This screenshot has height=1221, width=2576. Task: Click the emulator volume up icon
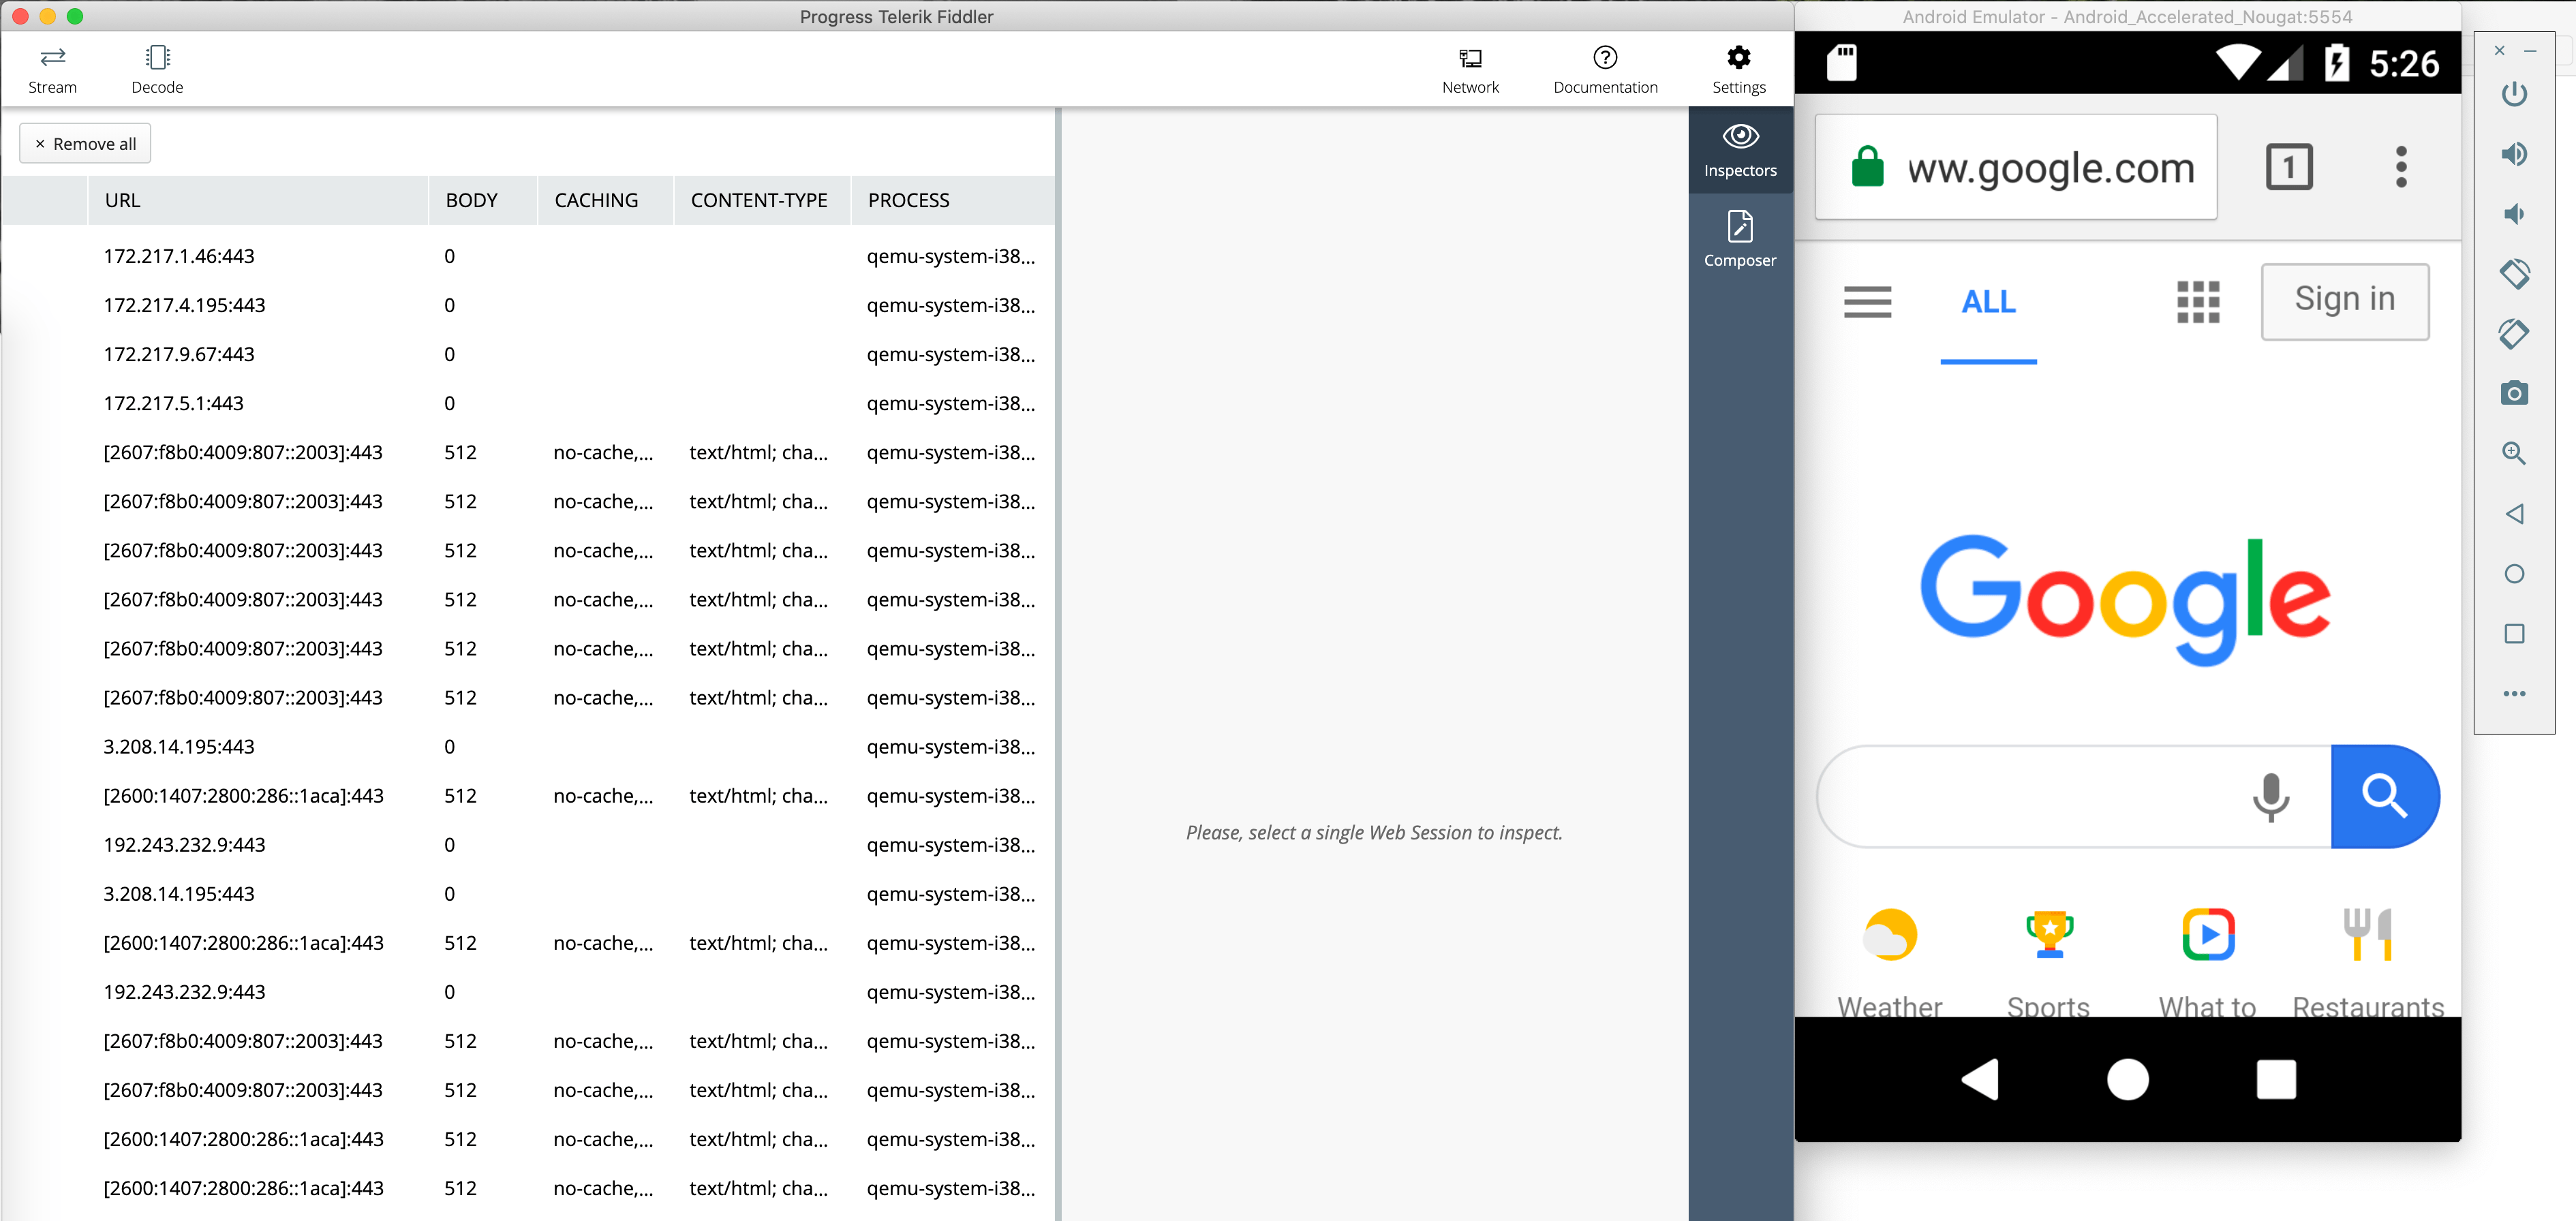(x=2514, y=154)
